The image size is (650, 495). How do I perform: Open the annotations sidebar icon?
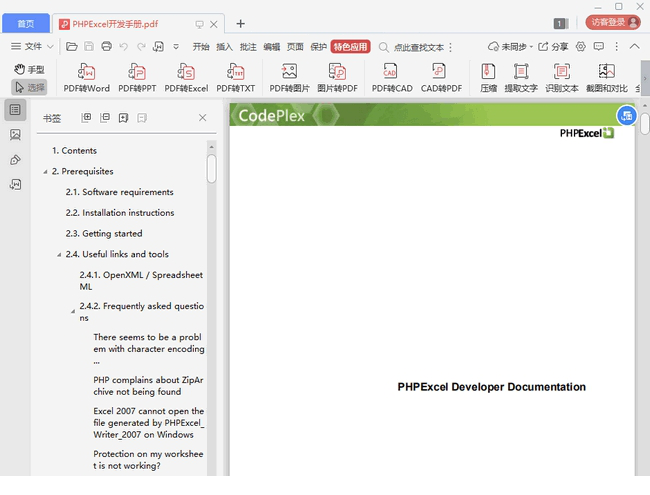point(15,160)
